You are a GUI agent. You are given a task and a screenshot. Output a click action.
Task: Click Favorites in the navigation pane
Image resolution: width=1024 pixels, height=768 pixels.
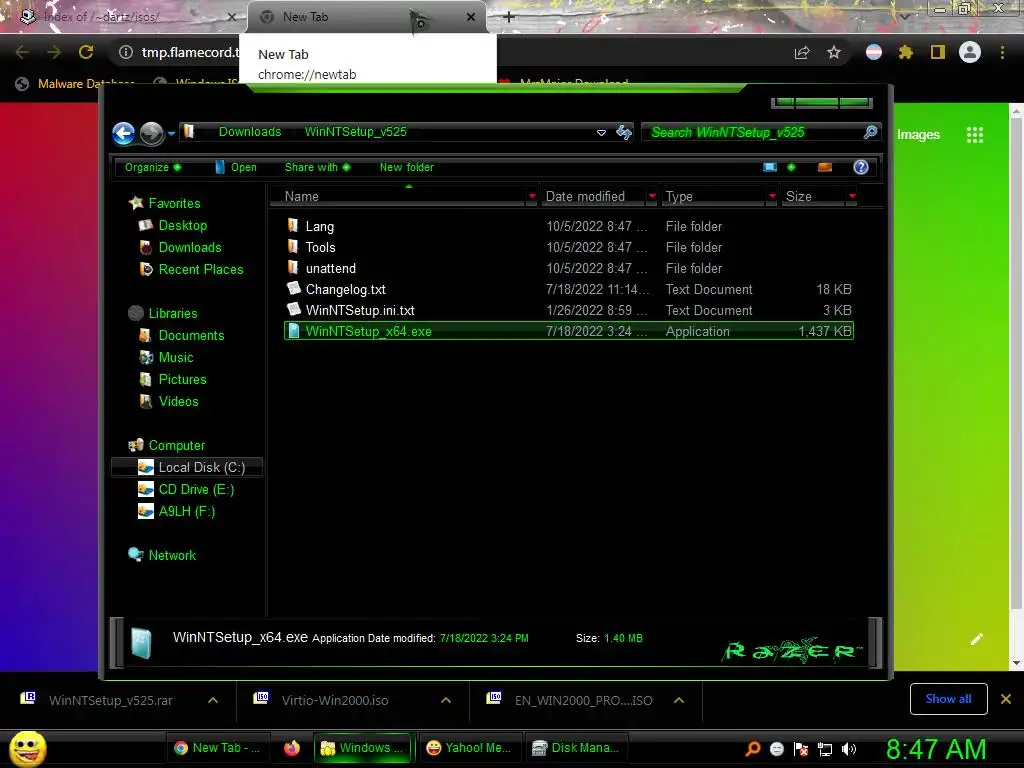tap(174, 203)
